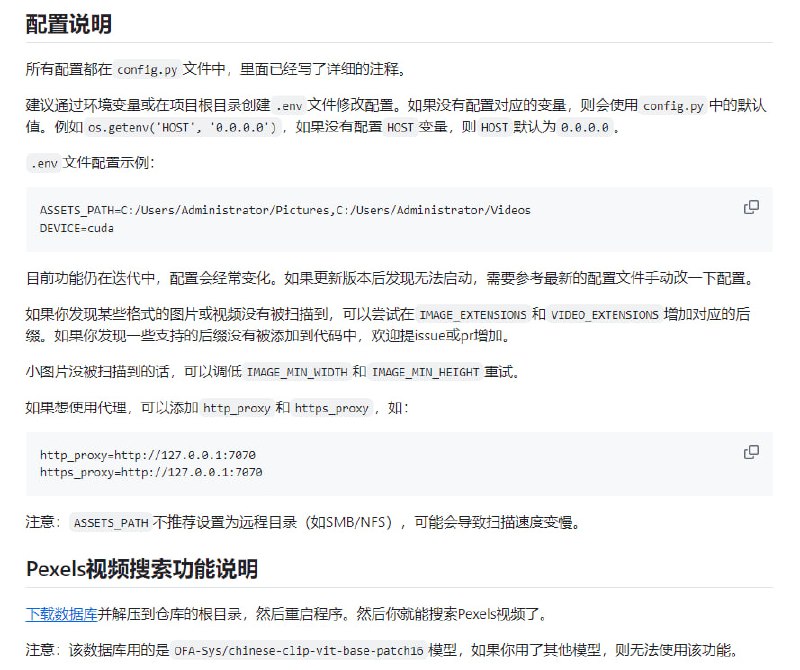Click the copy icon beside the proxy example

click(749, 451)
